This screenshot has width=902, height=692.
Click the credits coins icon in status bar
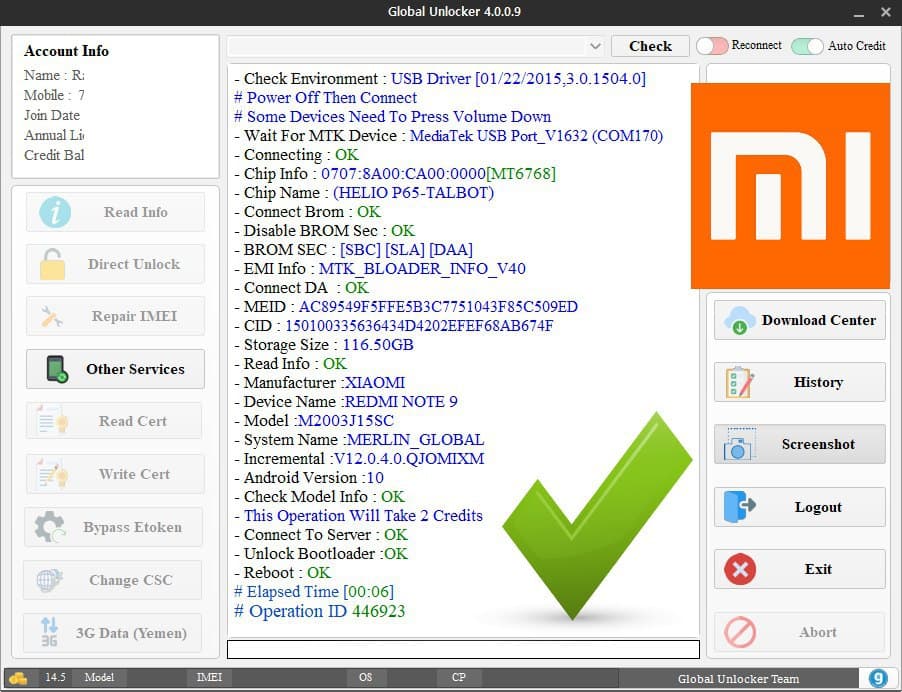tap(19, 678)
